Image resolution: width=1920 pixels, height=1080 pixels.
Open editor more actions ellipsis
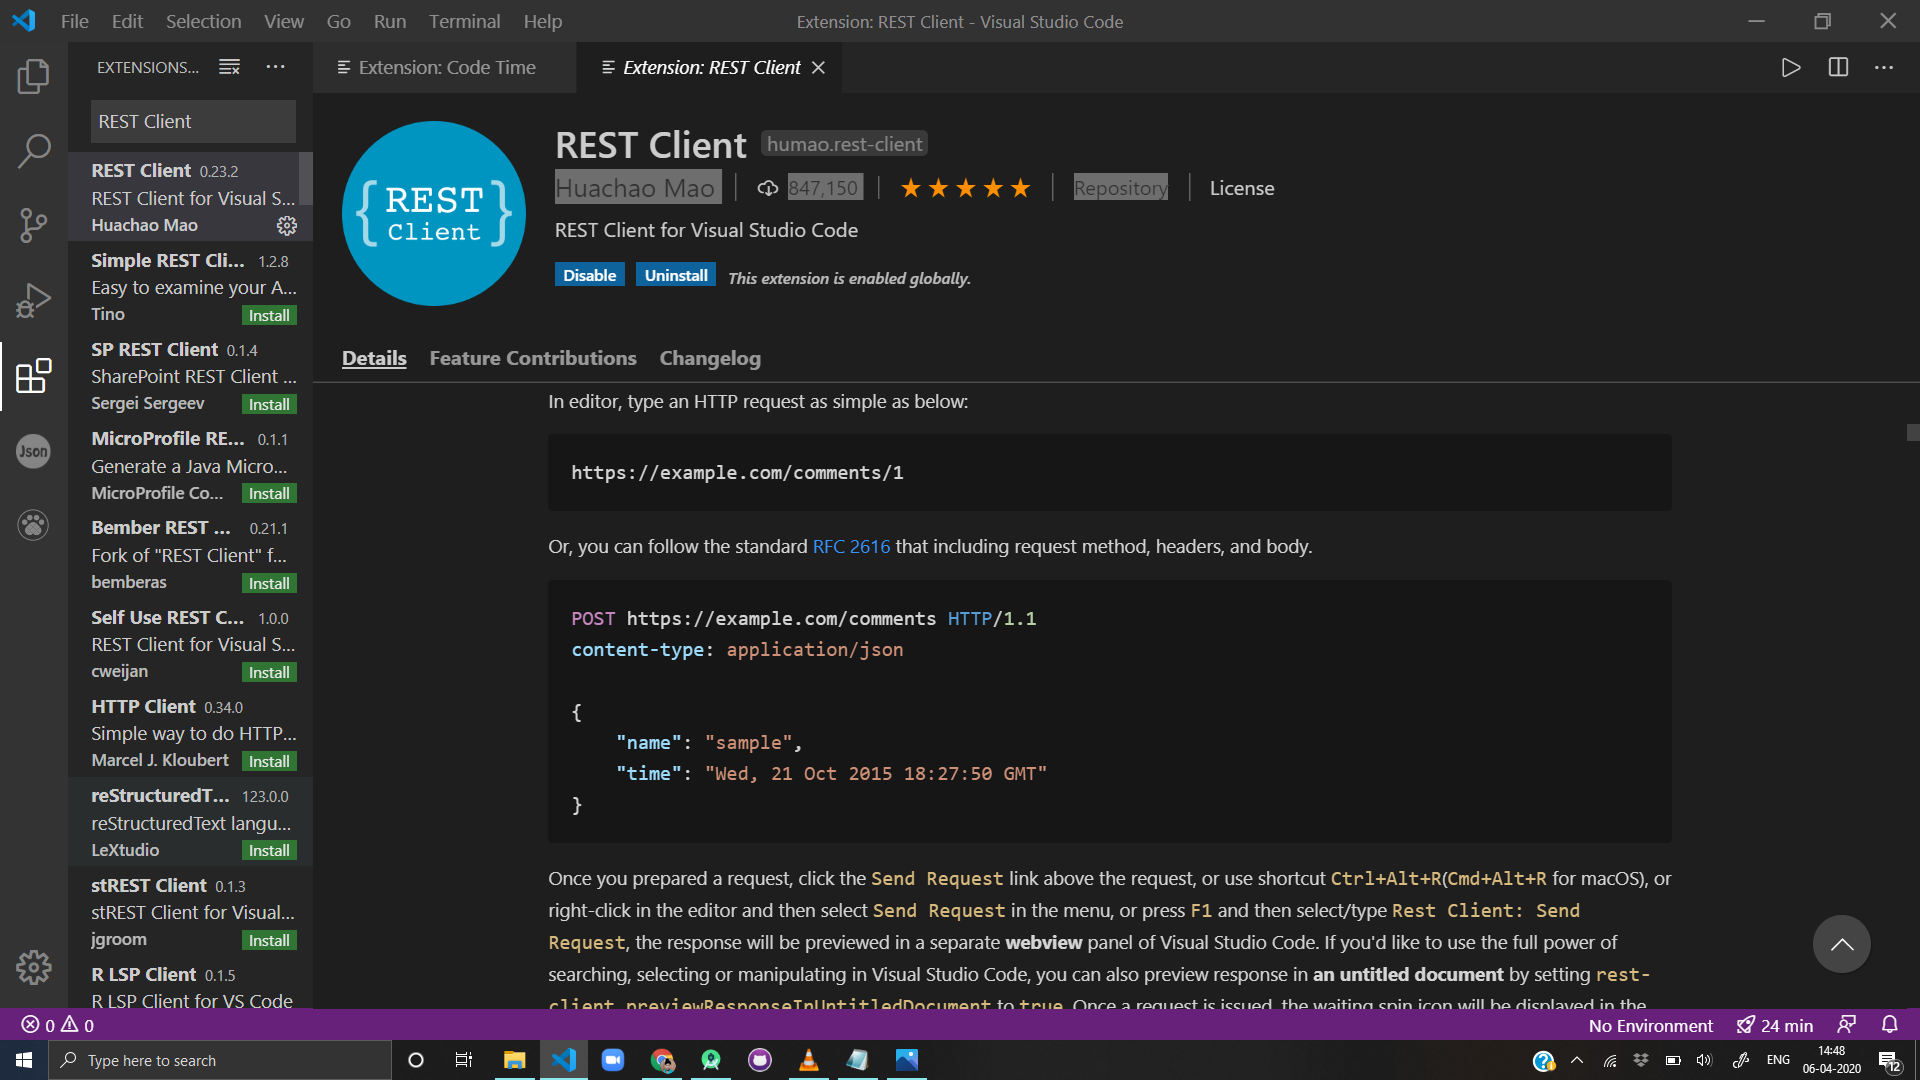click(1884, 67)
